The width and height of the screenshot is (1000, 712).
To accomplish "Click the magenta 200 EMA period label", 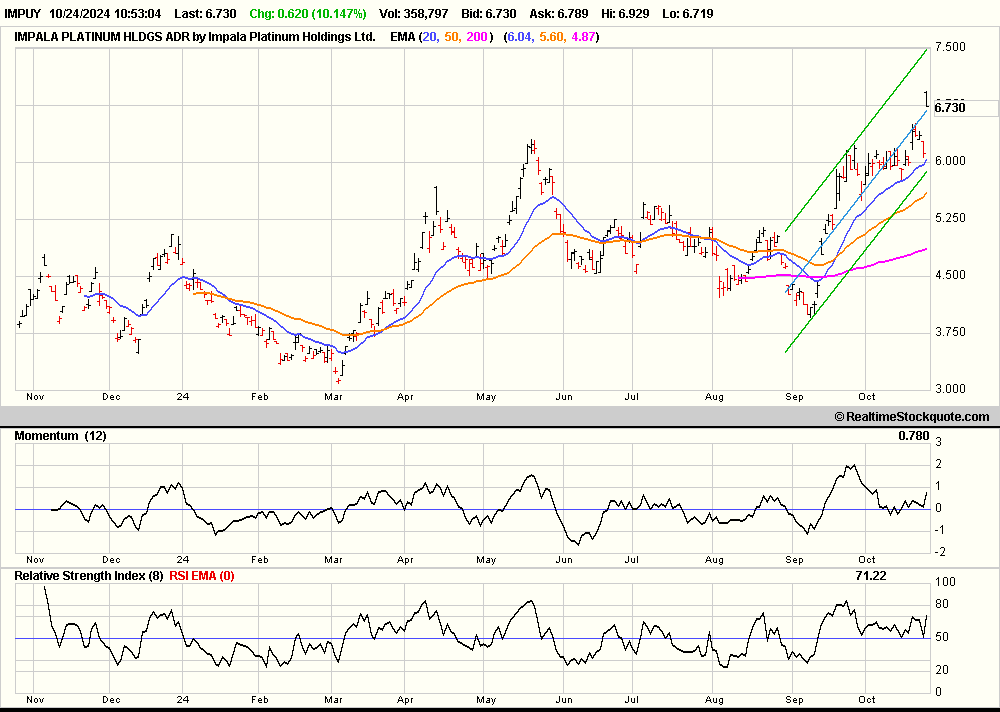I will point(477,37).
